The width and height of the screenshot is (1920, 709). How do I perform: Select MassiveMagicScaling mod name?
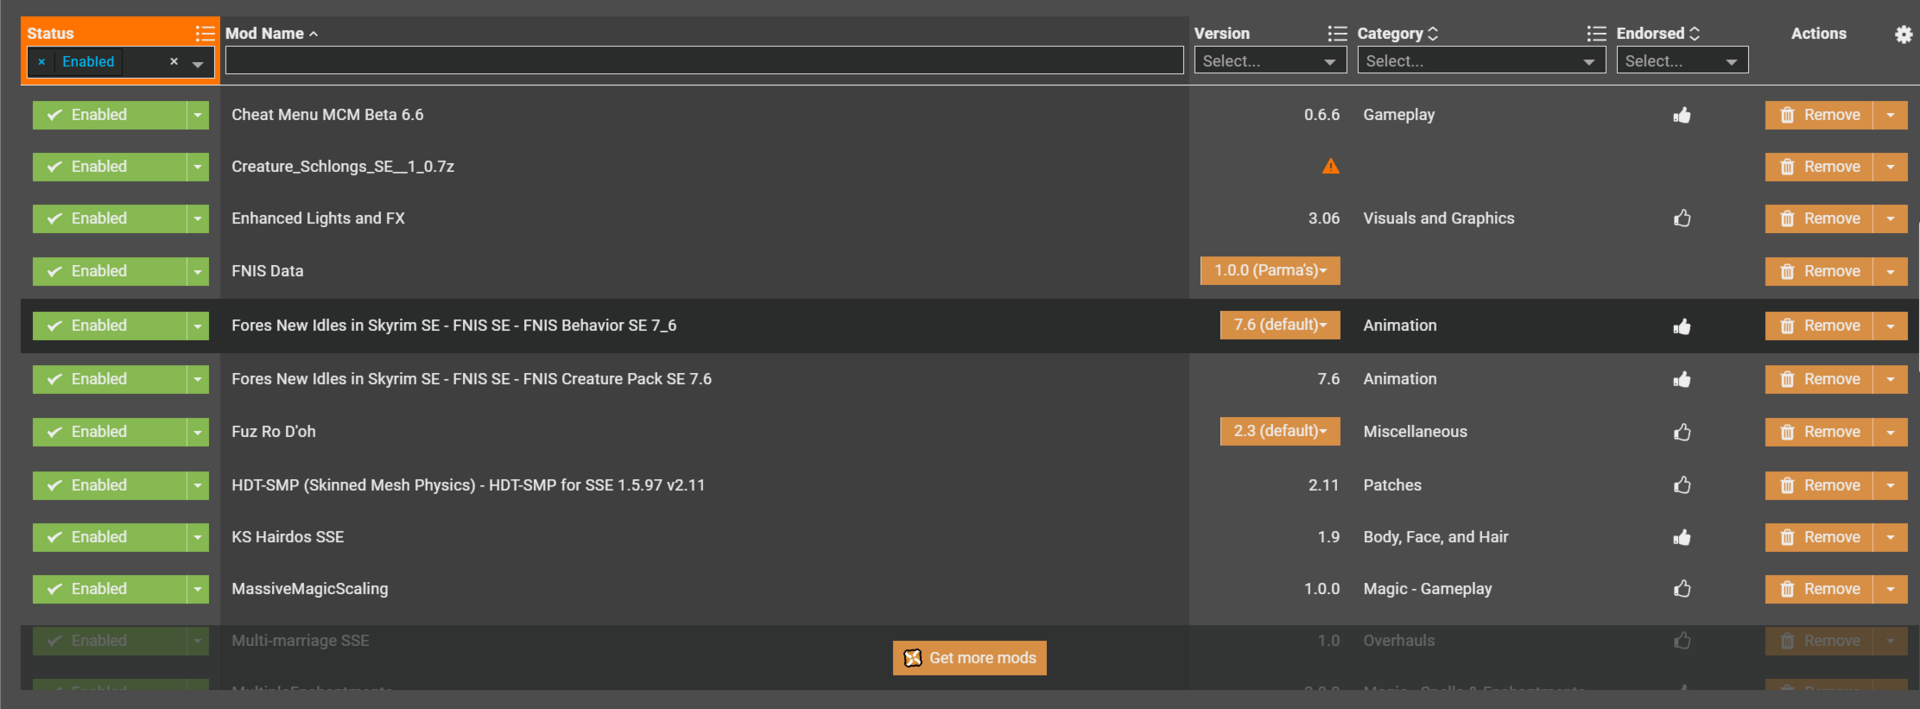click(x=310, y=589)
